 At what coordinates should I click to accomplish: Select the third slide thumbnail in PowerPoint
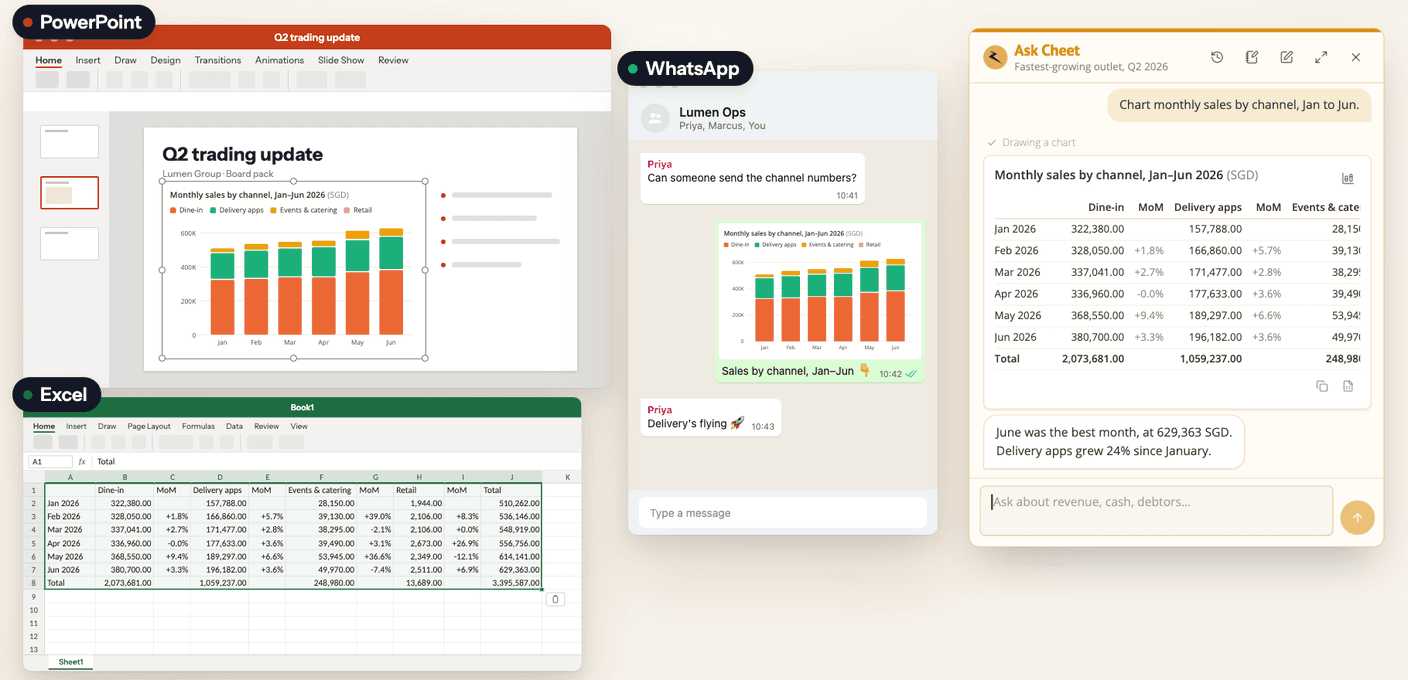click(69, 243)
